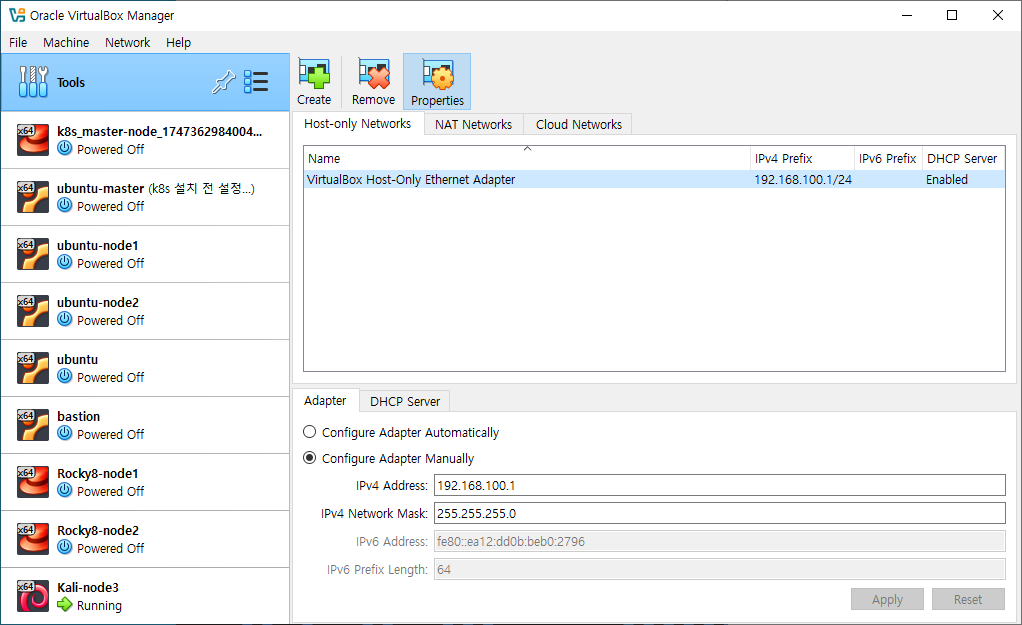Open the File menu
Image resolution: width=1022 pixels, height=625 pixels.
tap(18, 42)
